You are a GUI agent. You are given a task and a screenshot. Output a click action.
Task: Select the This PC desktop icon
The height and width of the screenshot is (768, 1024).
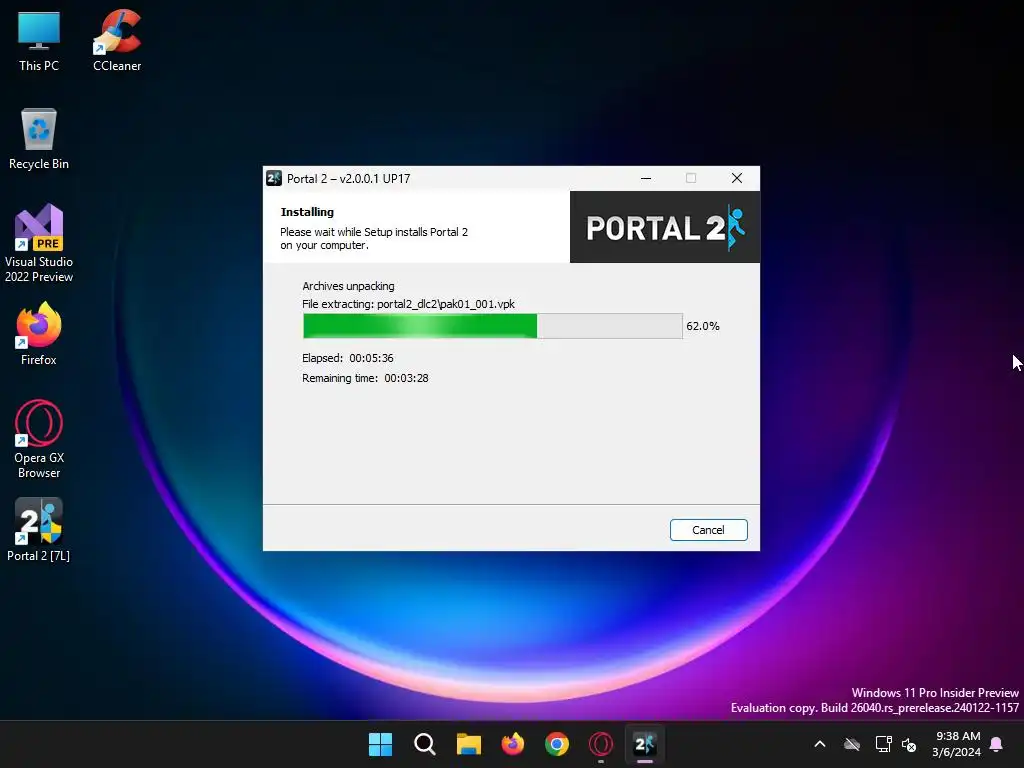(x=39, y=41)
